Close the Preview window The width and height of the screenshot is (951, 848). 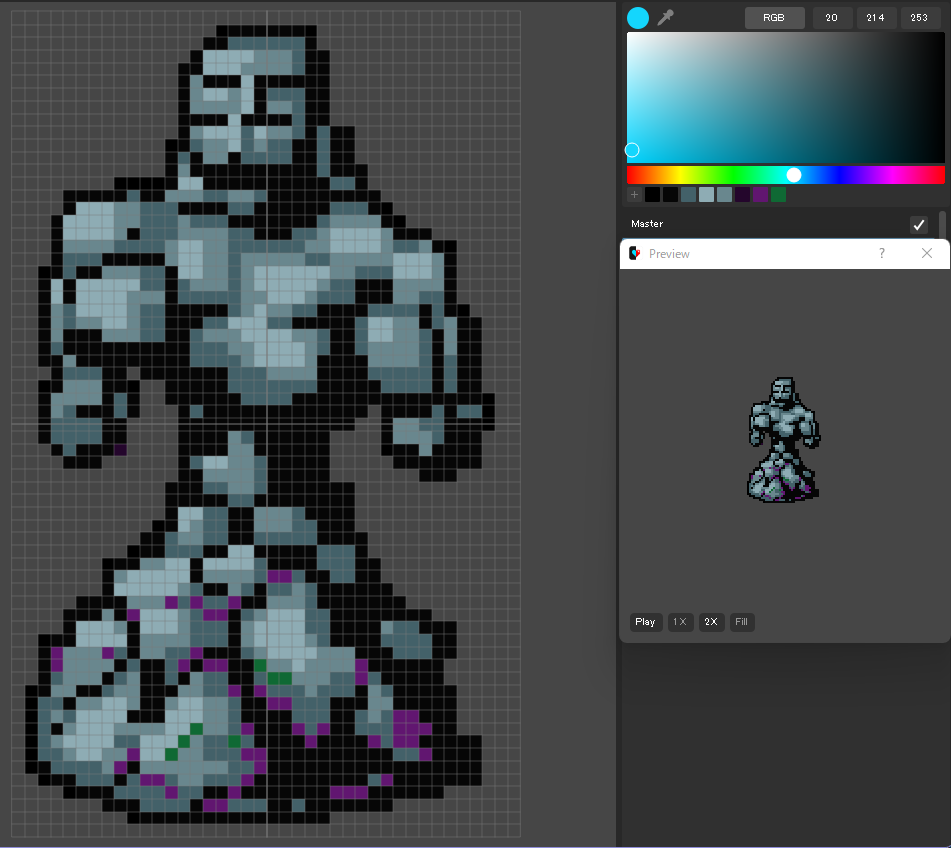tap(927, 253)
